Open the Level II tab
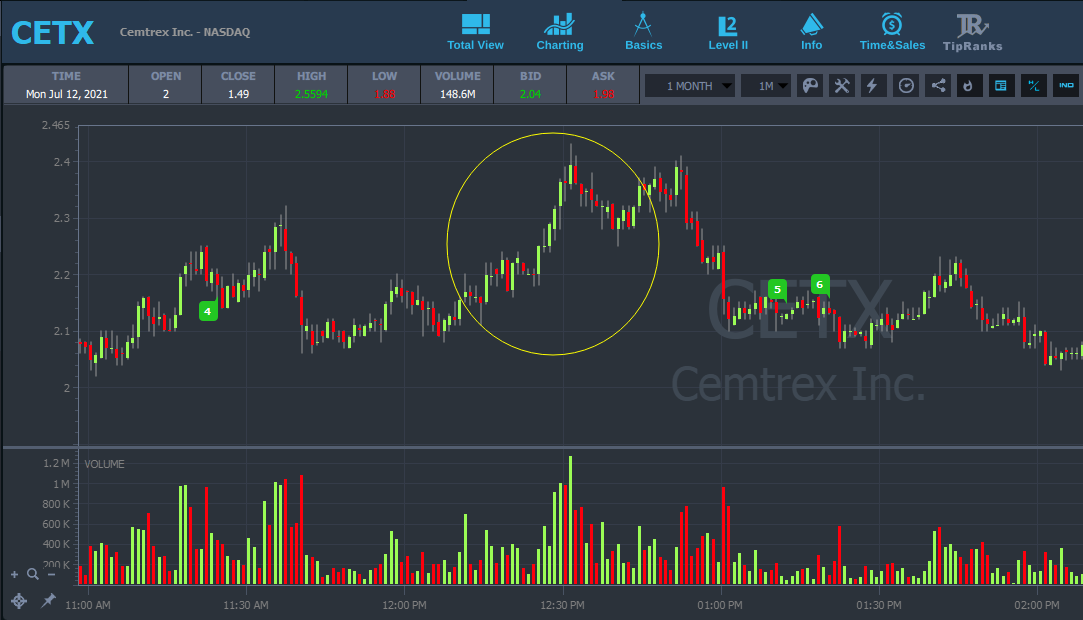 728,32
